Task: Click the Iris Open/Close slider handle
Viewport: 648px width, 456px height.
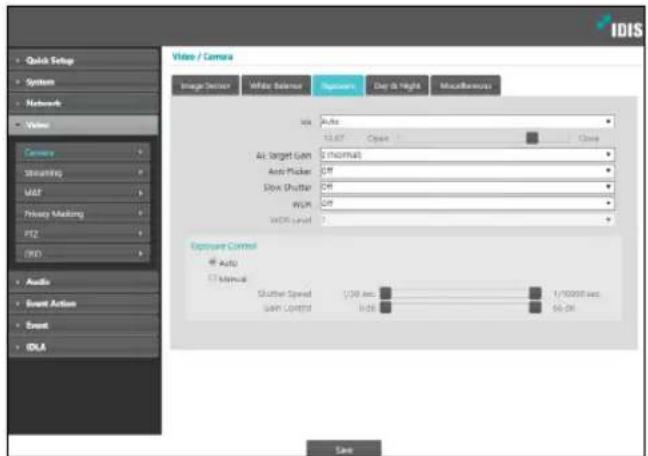Action: pyautogui.click(x=532, y=138)
